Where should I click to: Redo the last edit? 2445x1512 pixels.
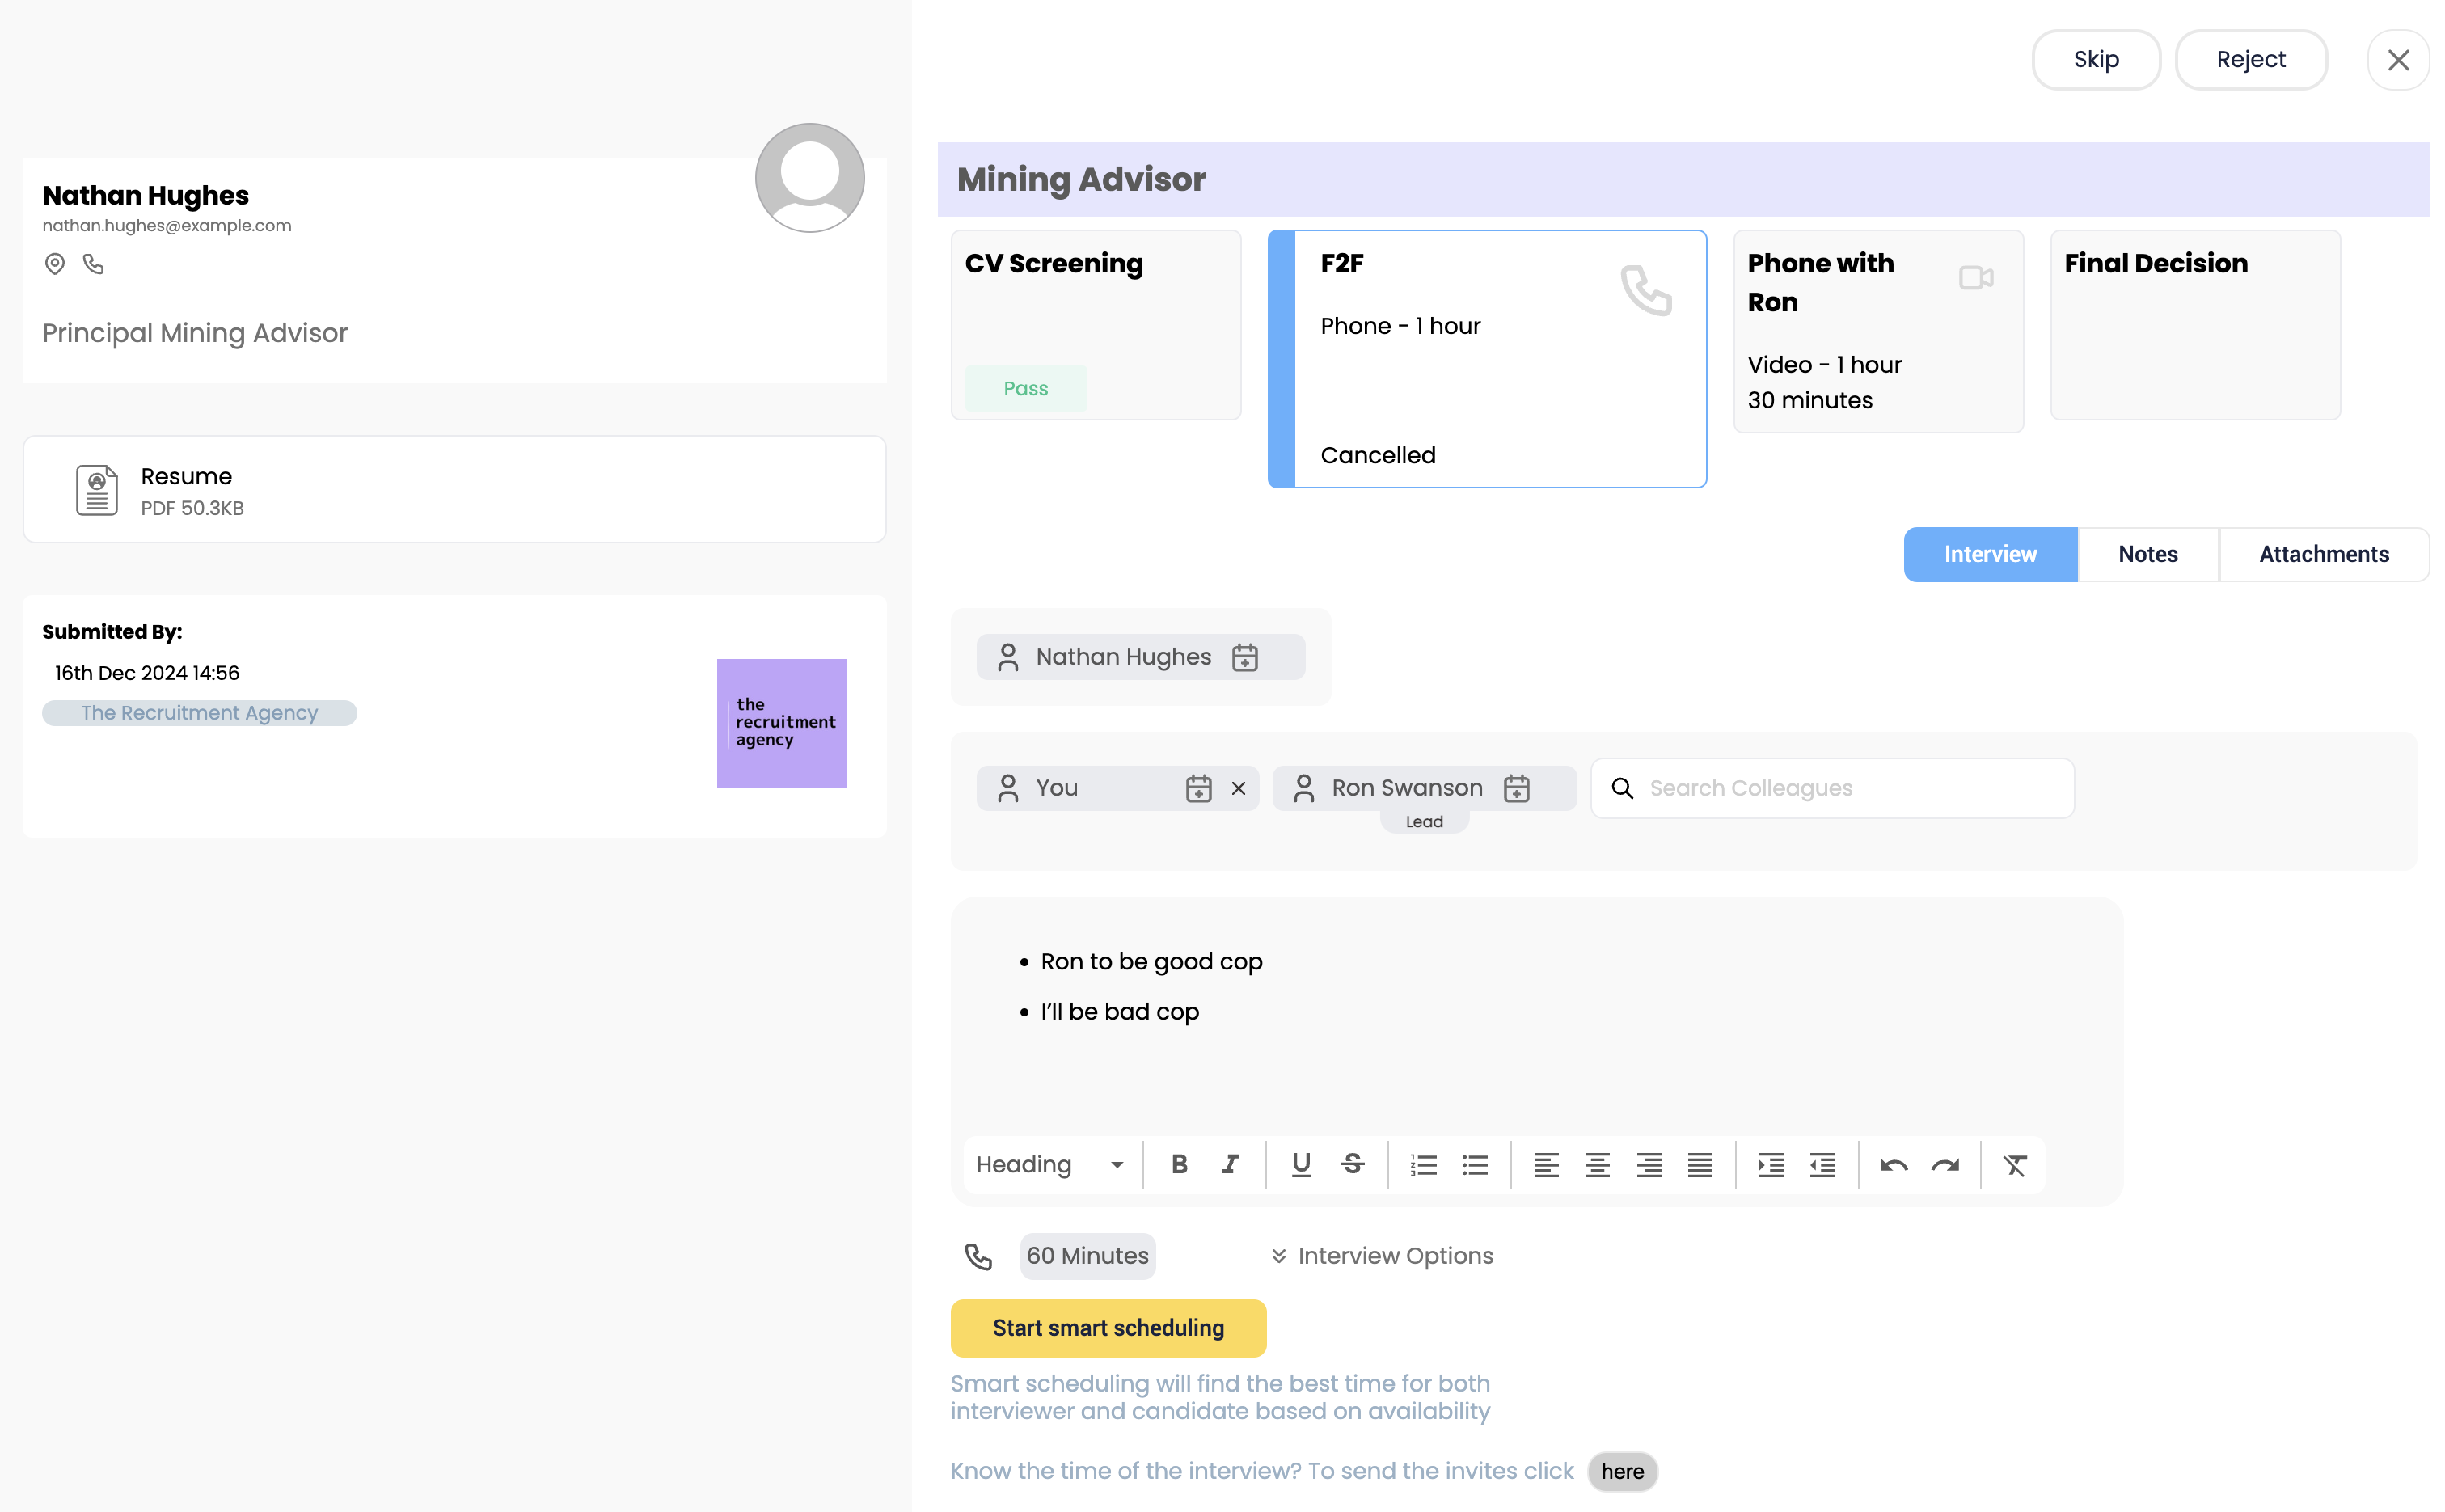click(x=1945, y=1164)
